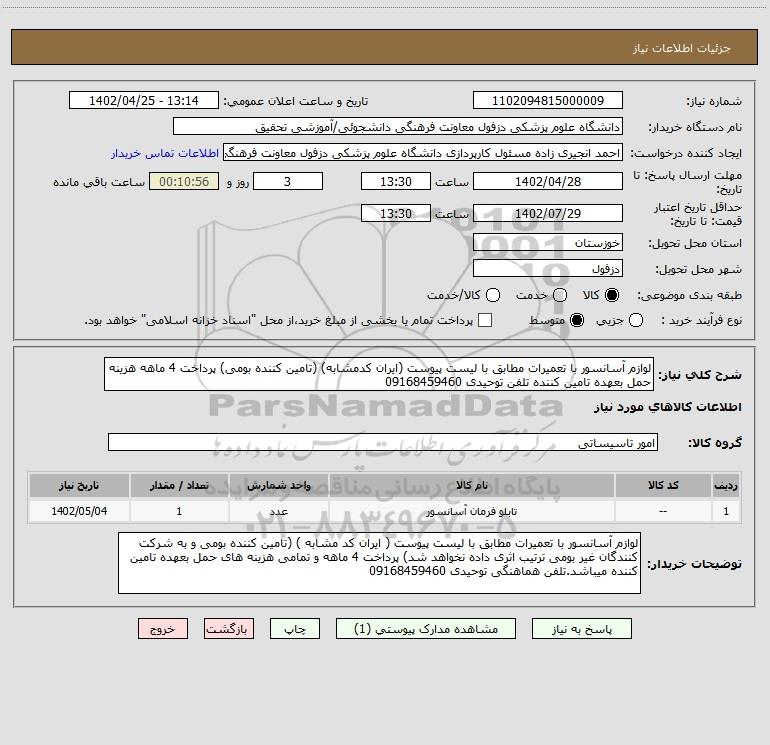Click the price validity date 1402/07/29 field
The height and width of the screenshot is (745, 770).
coord(548,213)
